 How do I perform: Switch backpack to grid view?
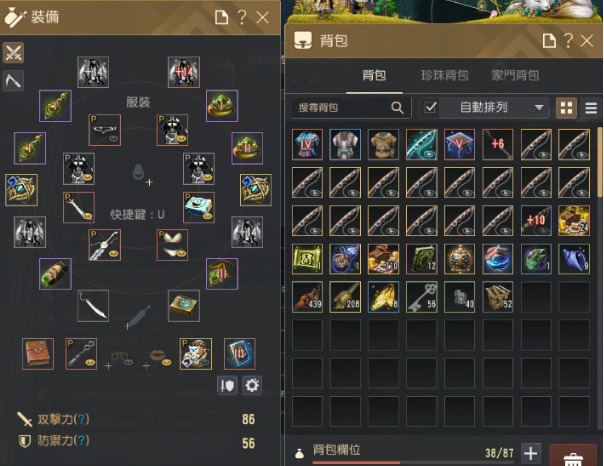(566, 108)
